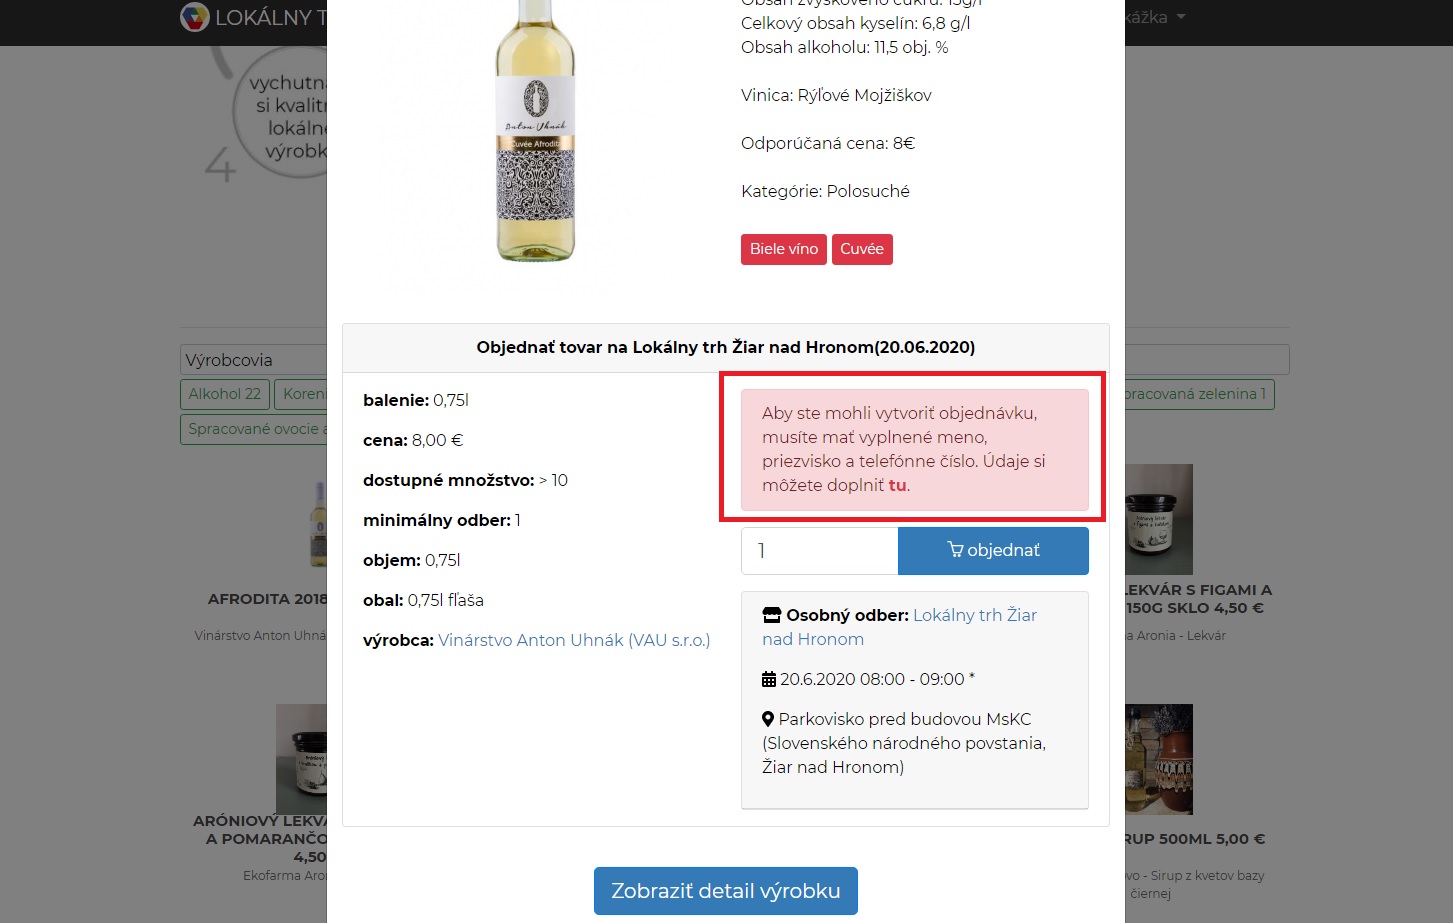
Task: Follow the 'tu' link in the warning
Action: [x=897, y=486]
